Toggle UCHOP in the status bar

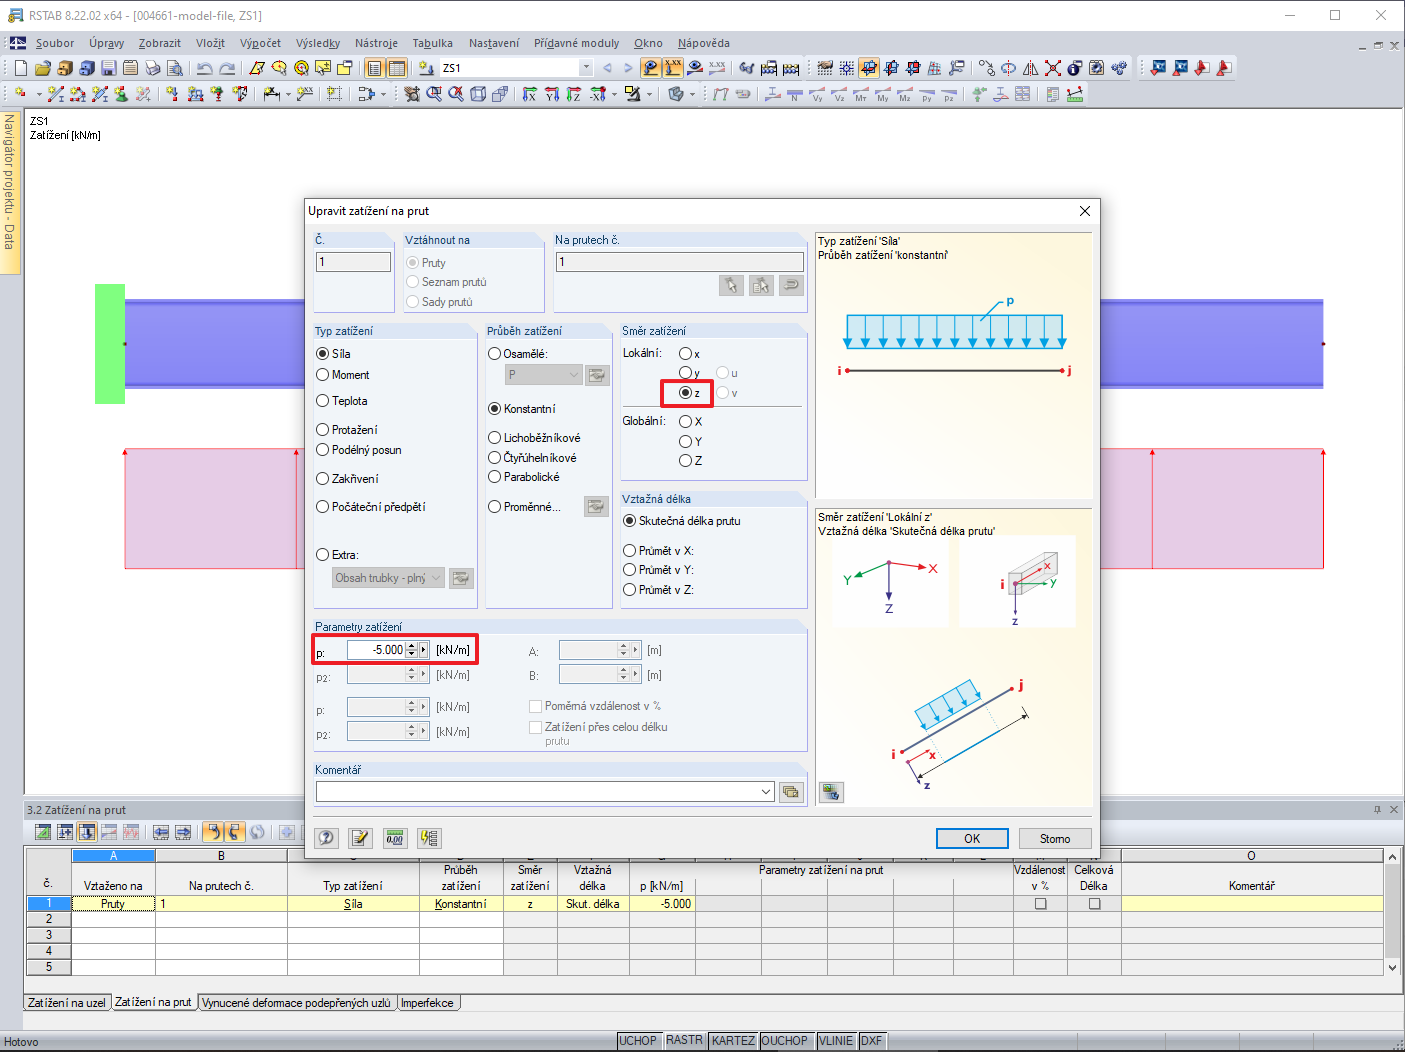coord(638,1041)
